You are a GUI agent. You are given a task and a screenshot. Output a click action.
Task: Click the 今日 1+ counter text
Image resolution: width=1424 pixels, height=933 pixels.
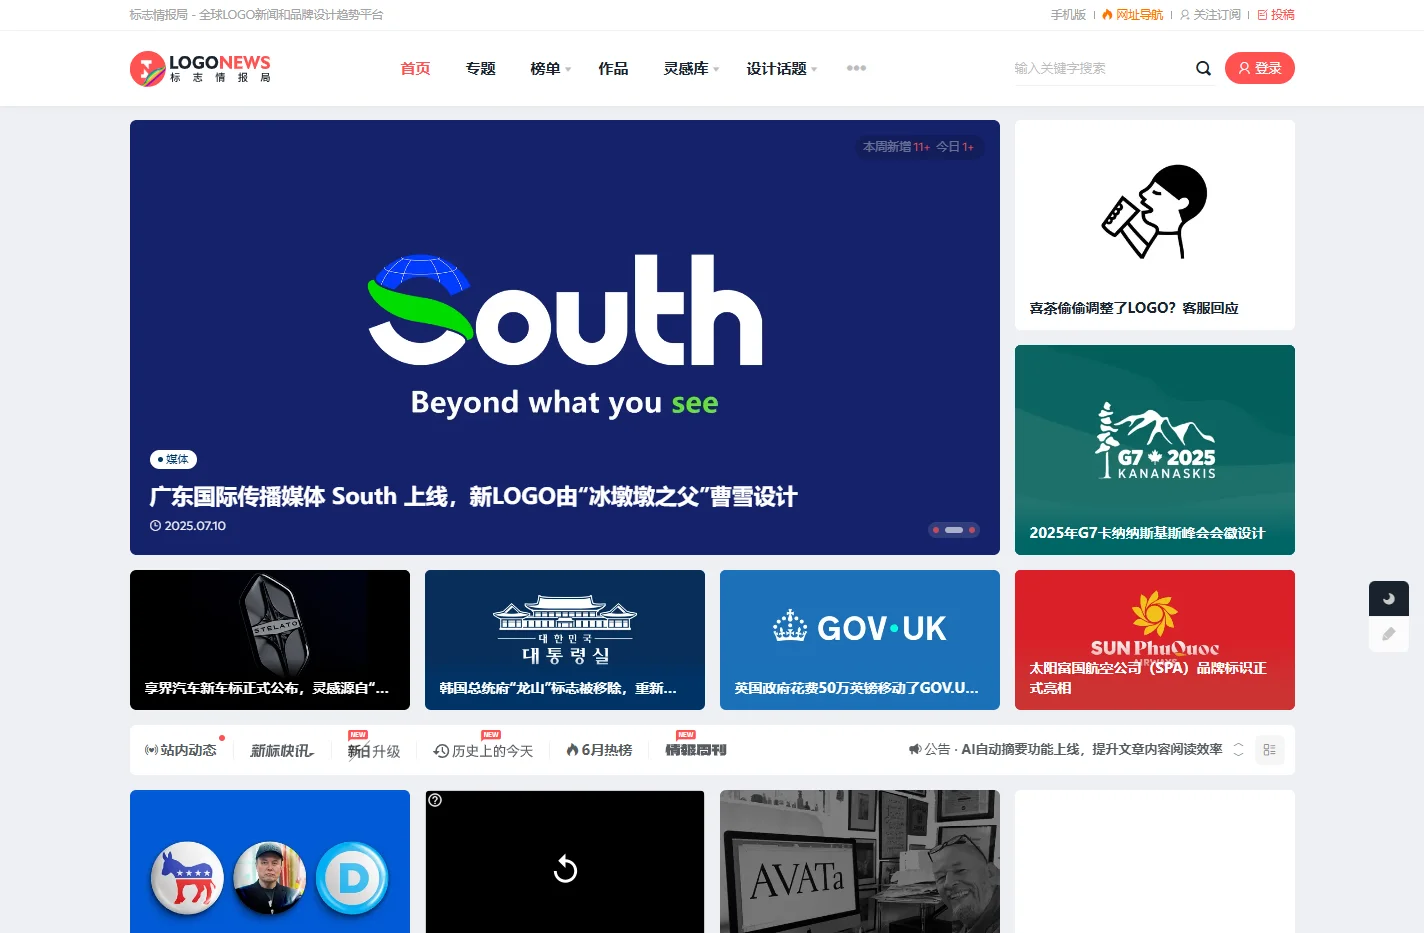pos(955,147)
